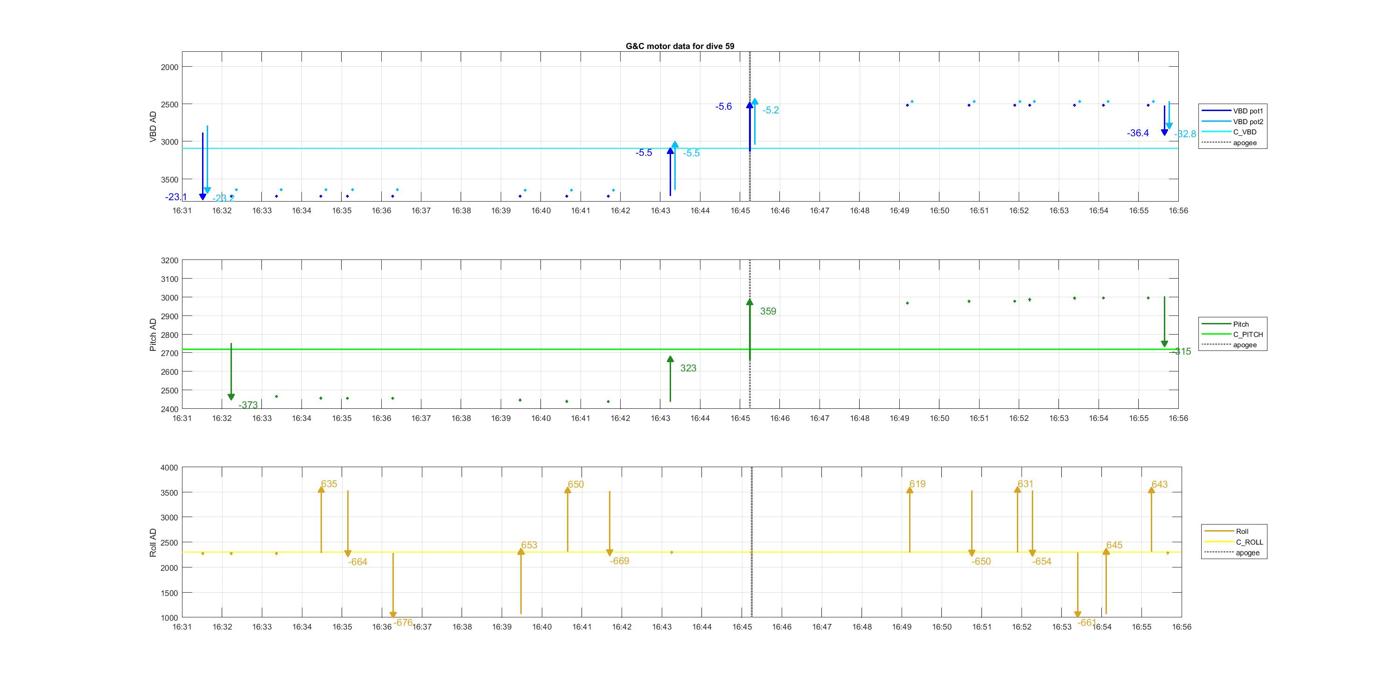Click the dark blue "-5.6" data label

[x=724, y=106]
